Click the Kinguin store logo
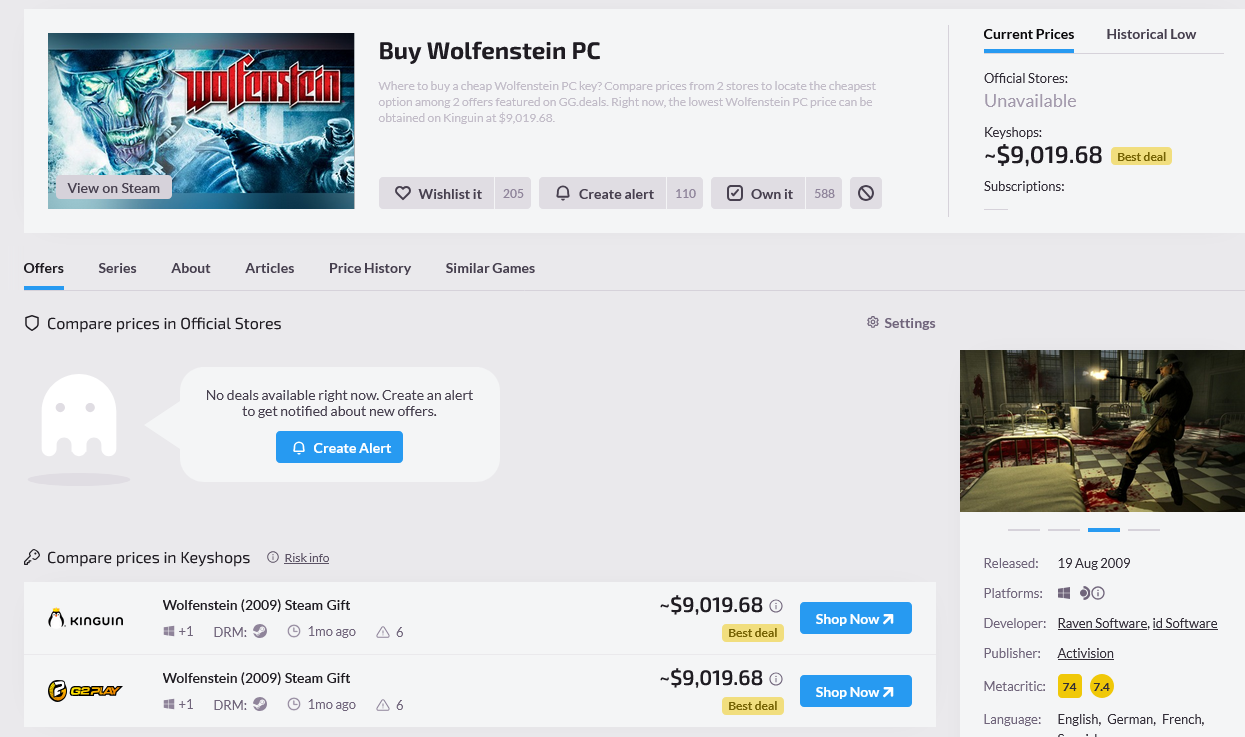 pos(86,619)
